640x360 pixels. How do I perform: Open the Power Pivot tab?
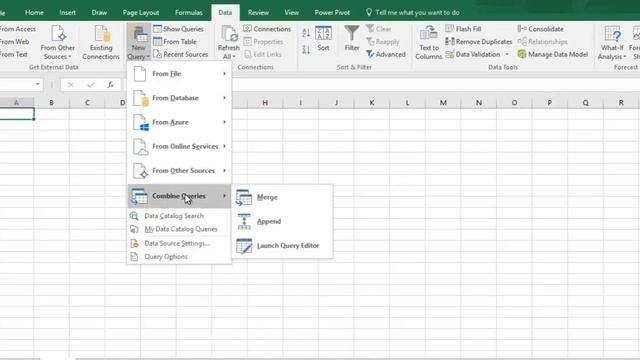tap(332, 13)
